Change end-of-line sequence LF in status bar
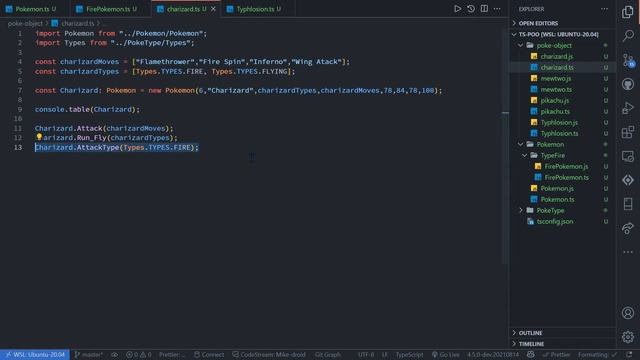Screen dimensions: 640x360 click(384, 355)
